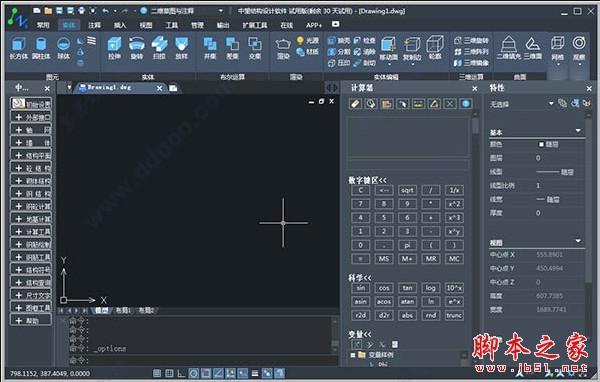Click the 分割 (Separate) tool
The width and height of the screenshot is (600, 382).
click(x=339, y=51)
